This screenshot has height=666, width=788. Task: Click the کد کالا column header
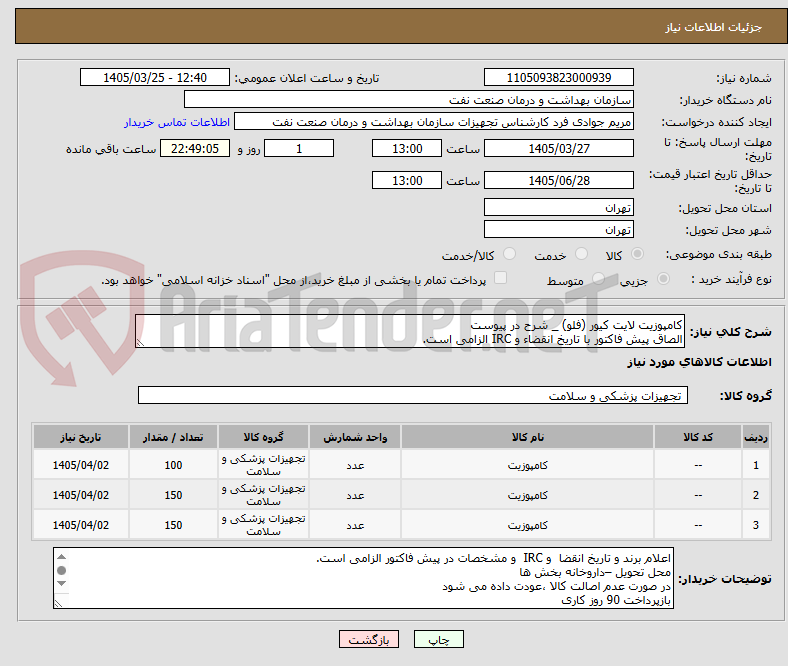pos(698,437)
